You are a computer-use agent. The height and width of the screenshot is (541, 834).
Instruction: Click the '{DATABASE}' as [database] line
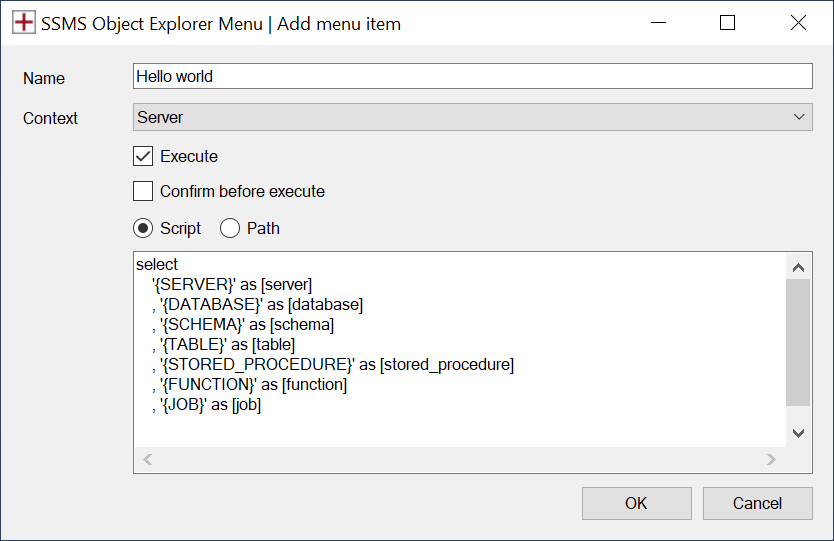[x=257, y=305]
